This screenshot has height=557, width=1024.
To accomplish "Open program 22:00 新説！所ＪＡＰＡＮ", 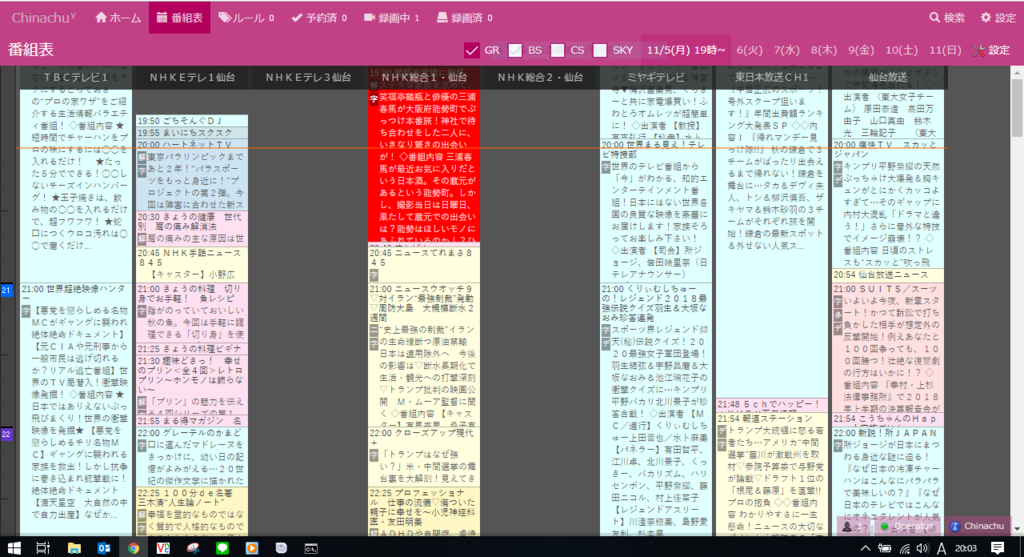I will (888, 481).
